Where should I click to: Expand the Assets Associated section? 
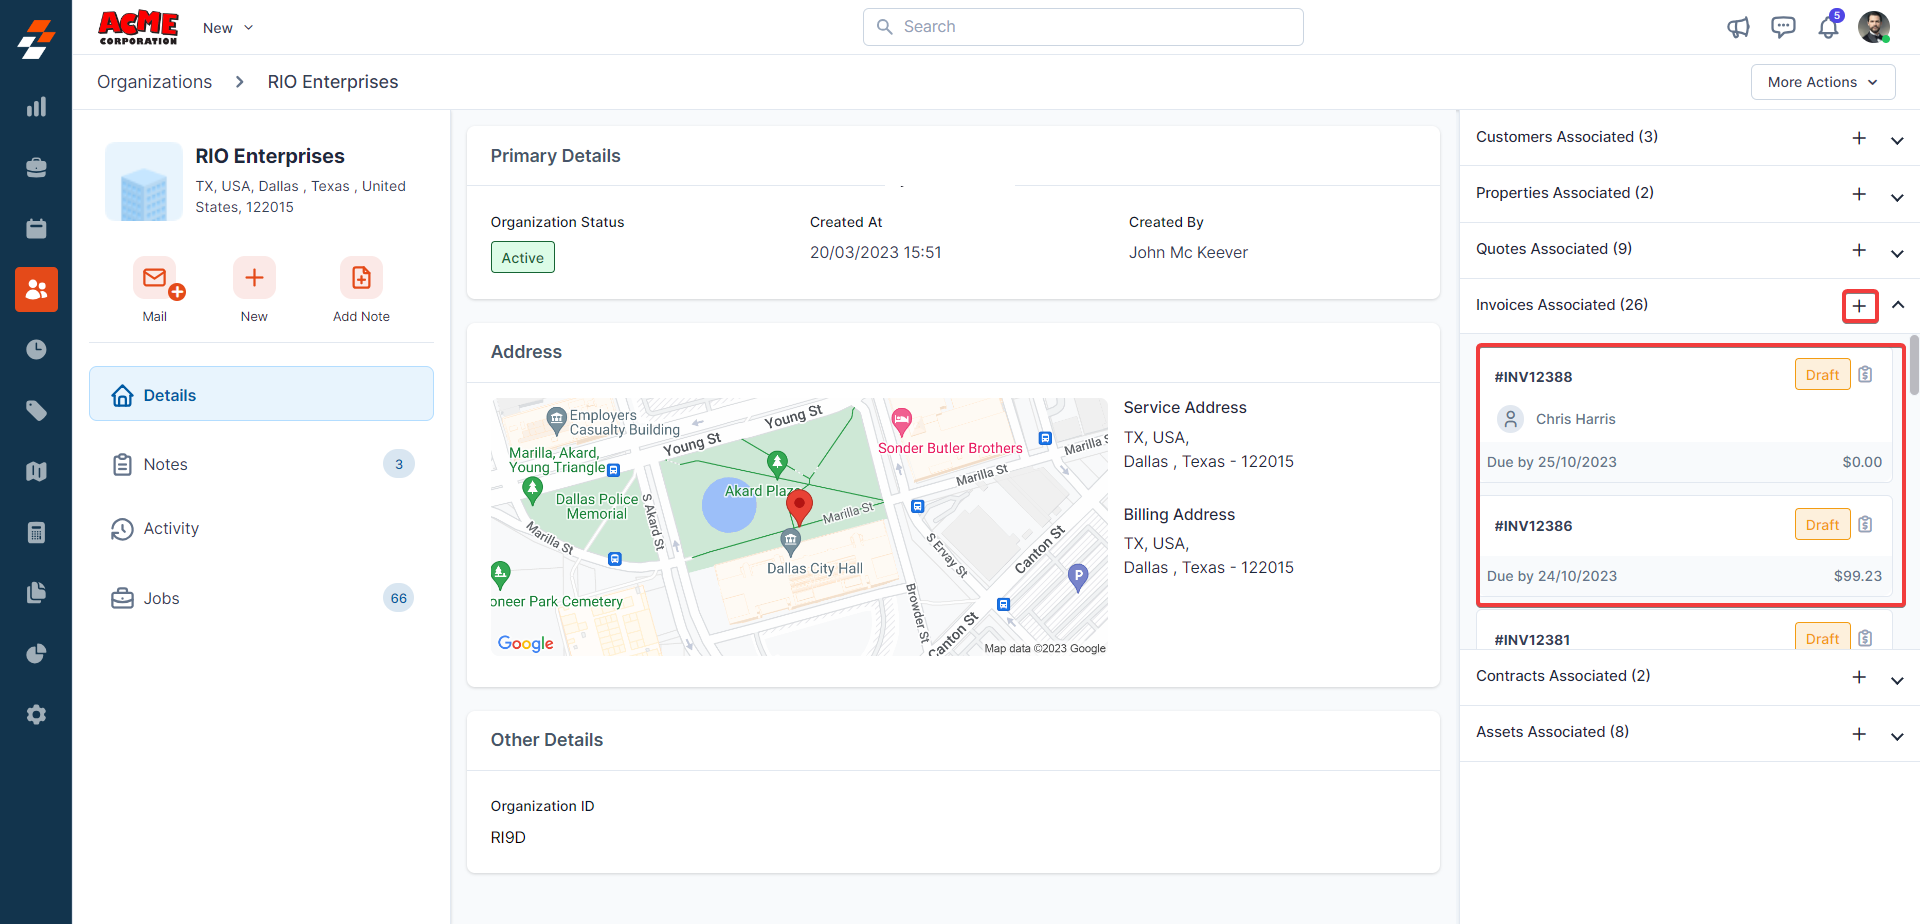coord(1896,736)
